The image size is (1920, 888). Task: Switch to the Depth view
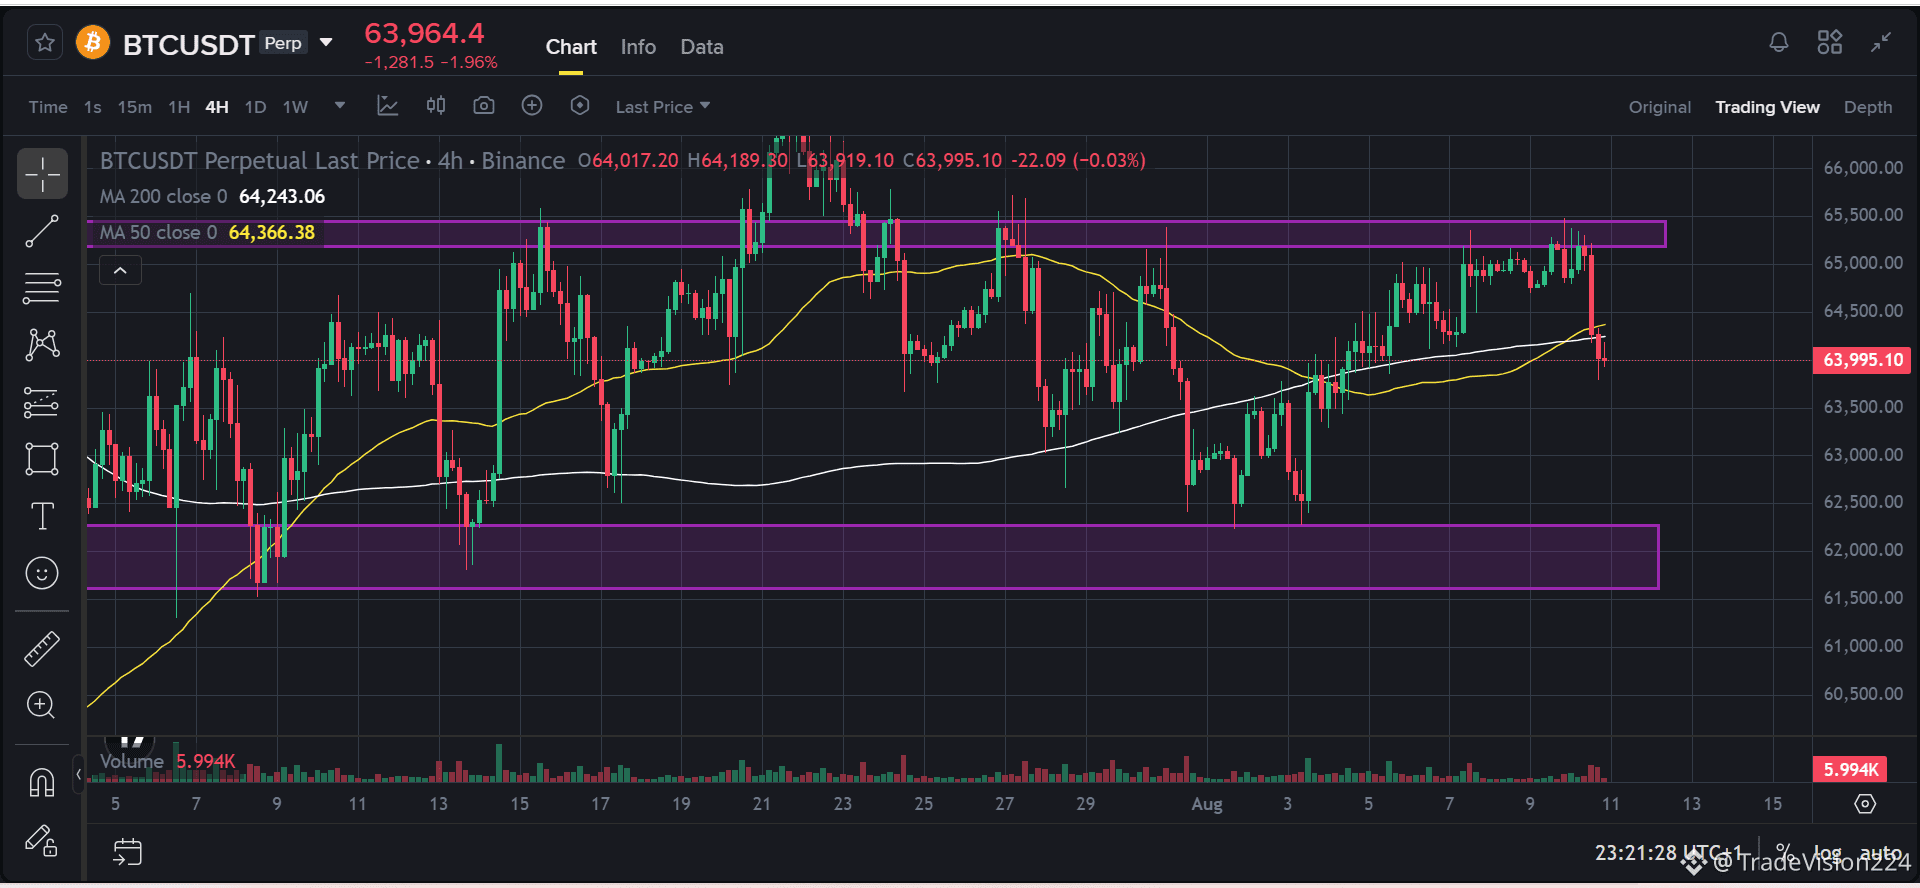tap(1868, 107)
